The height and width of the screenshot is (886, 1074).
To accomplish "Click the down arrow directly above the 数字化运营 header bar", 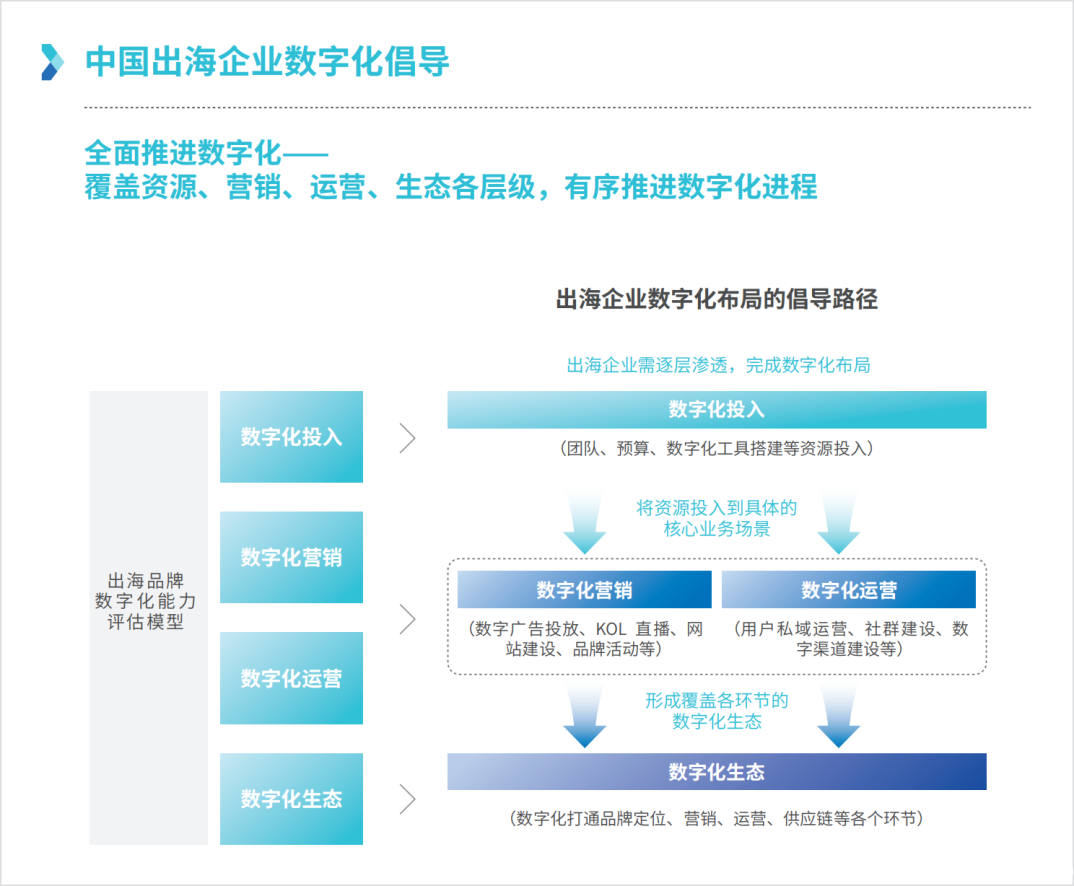I will point(838,524).
